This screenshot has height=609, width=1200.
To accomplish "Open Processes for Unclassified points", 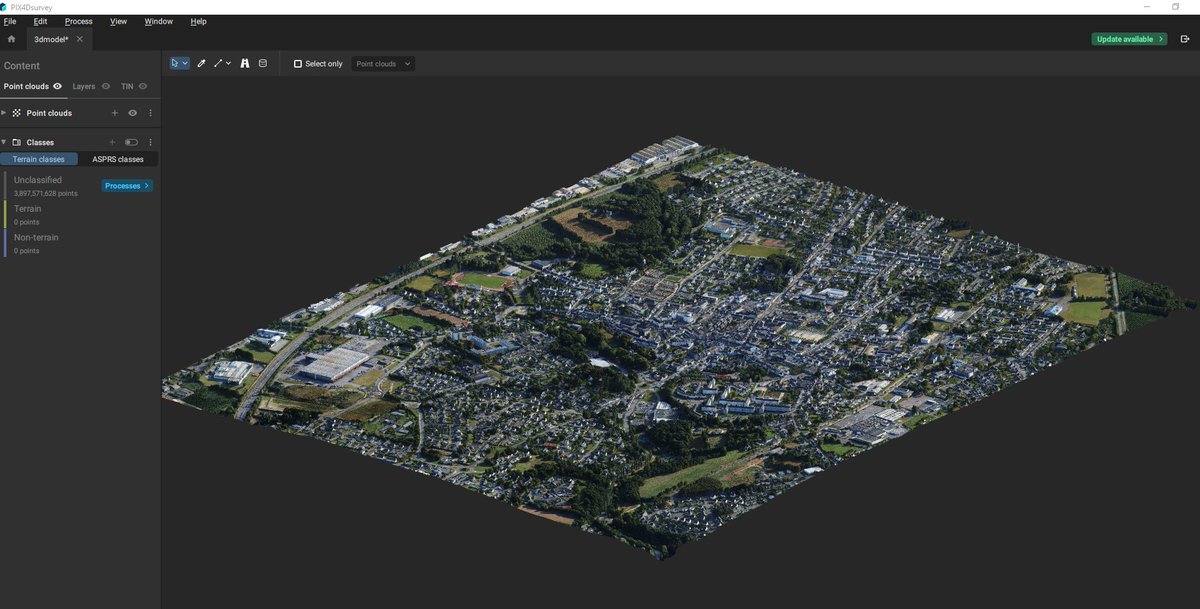I will click(126, 185).
